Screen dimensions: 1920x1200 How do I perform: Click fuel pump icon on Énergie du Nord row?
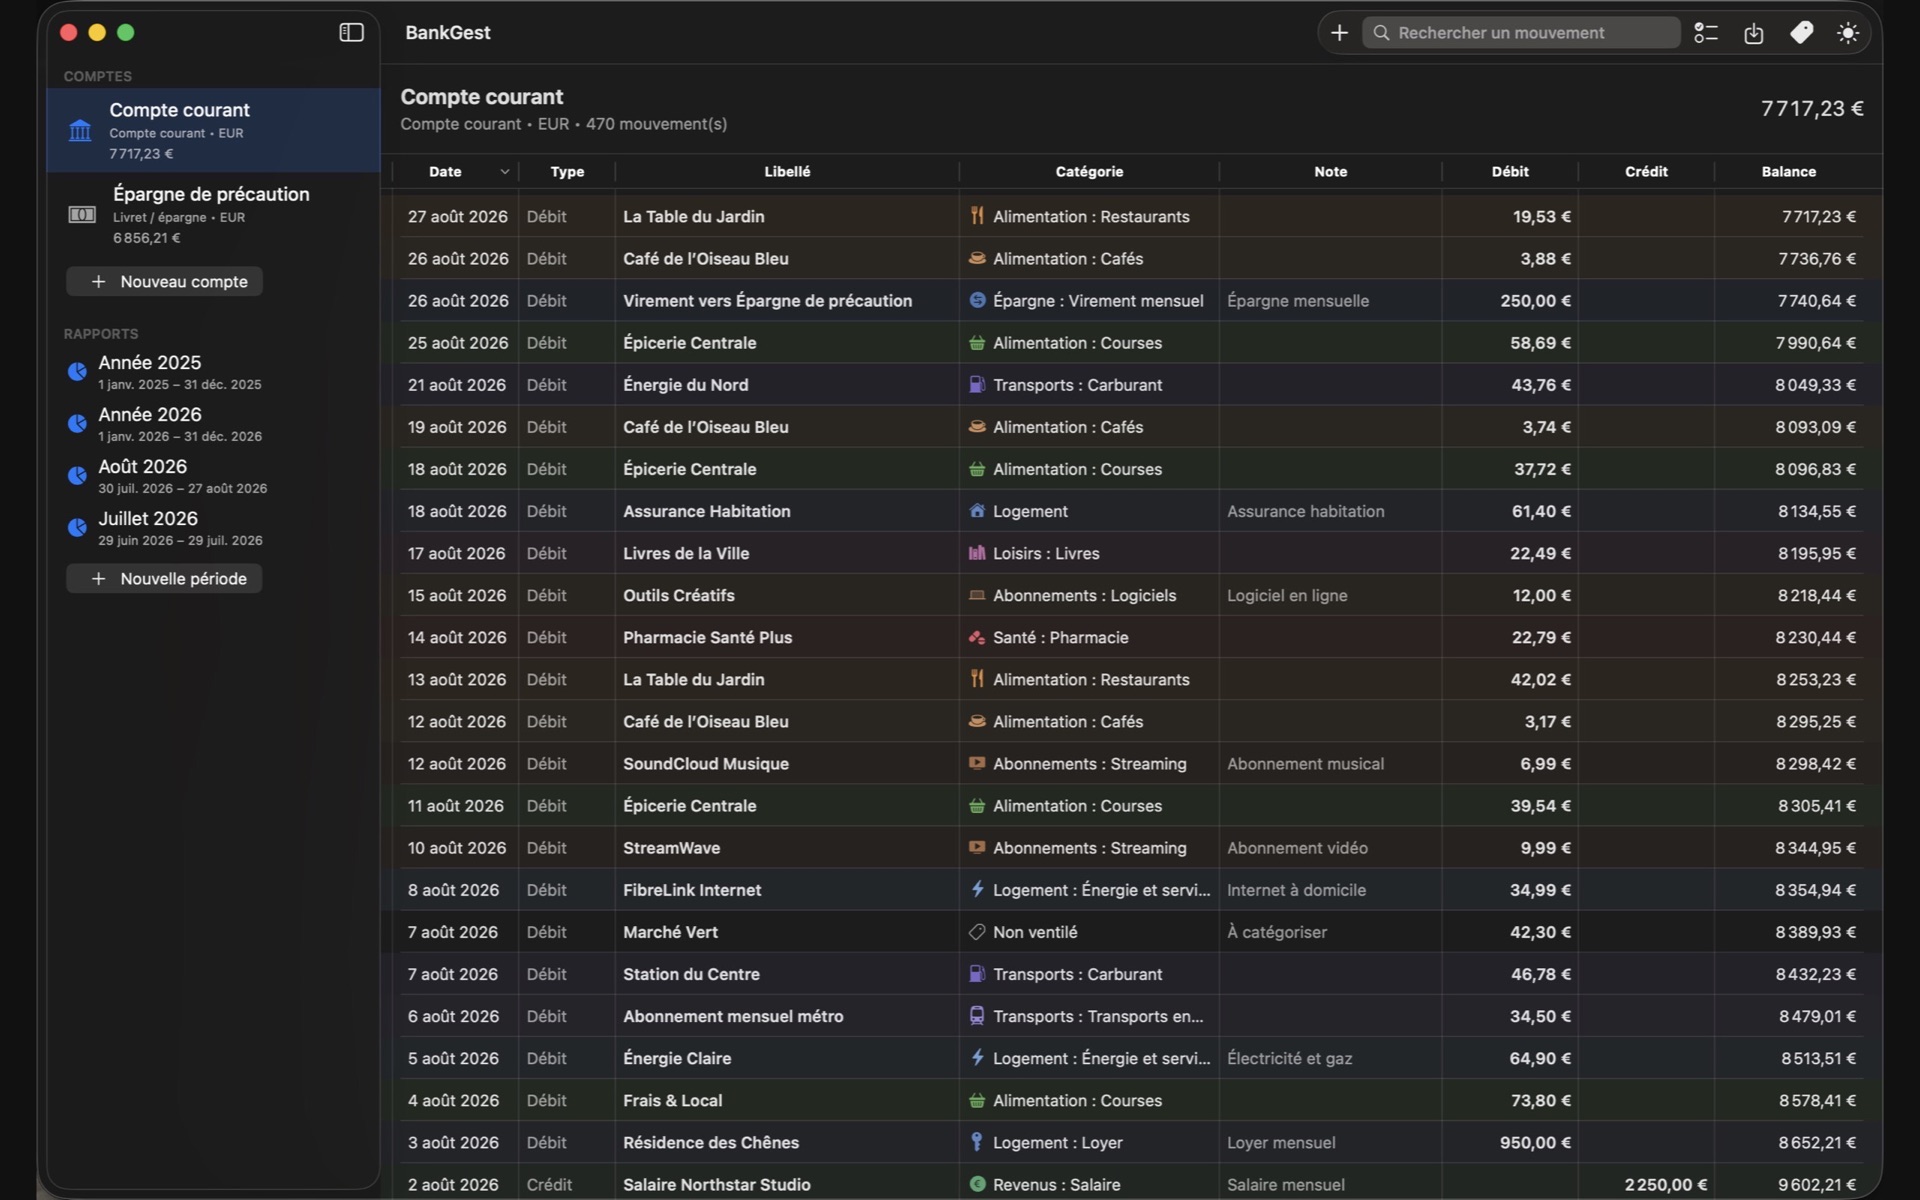point(977,385)
